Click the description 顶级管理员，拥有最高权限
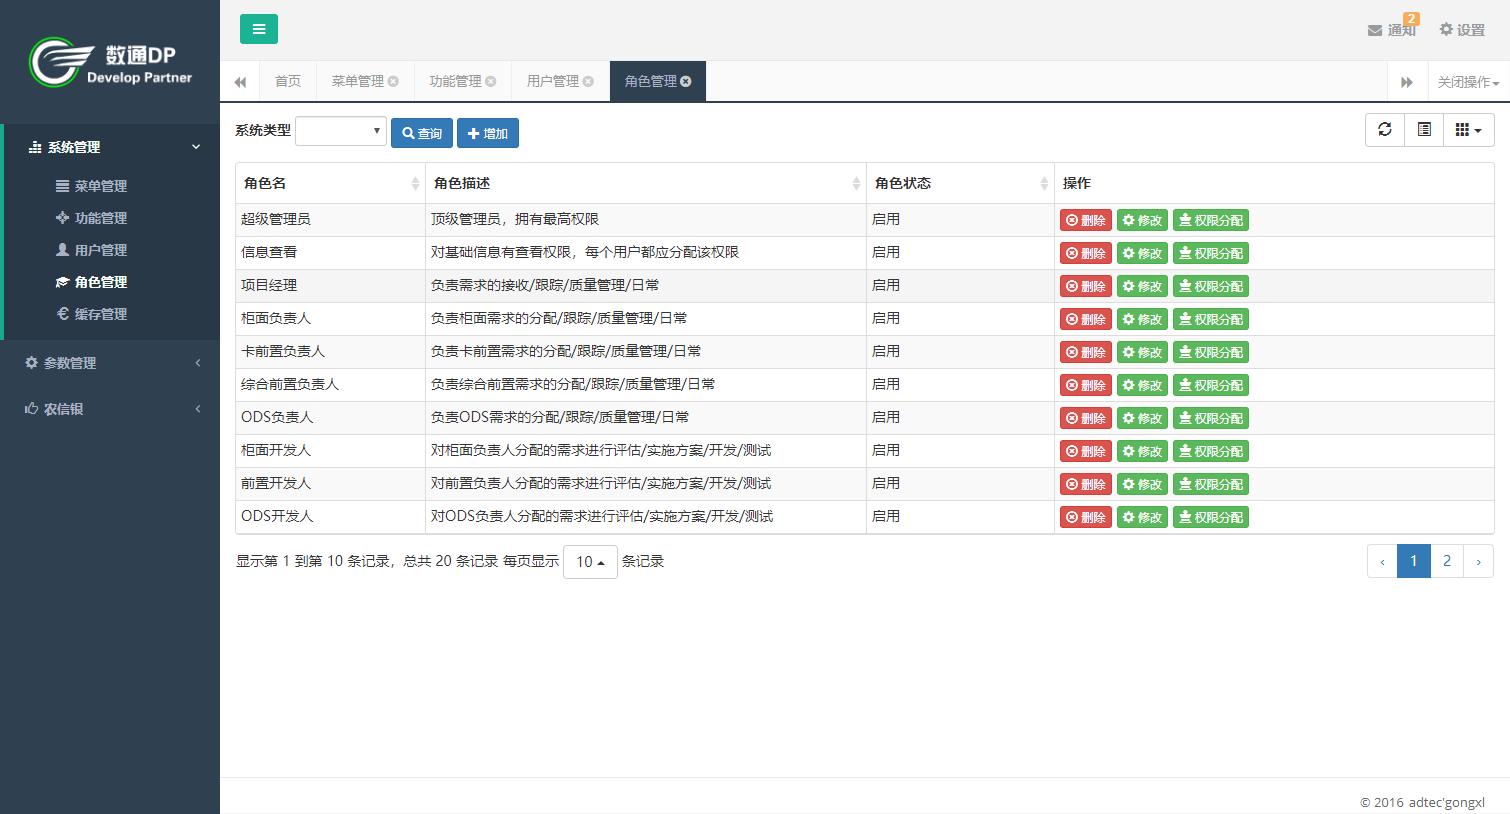Image resolution: width=1510 pixels, height=814 pixels. [515, 219]
